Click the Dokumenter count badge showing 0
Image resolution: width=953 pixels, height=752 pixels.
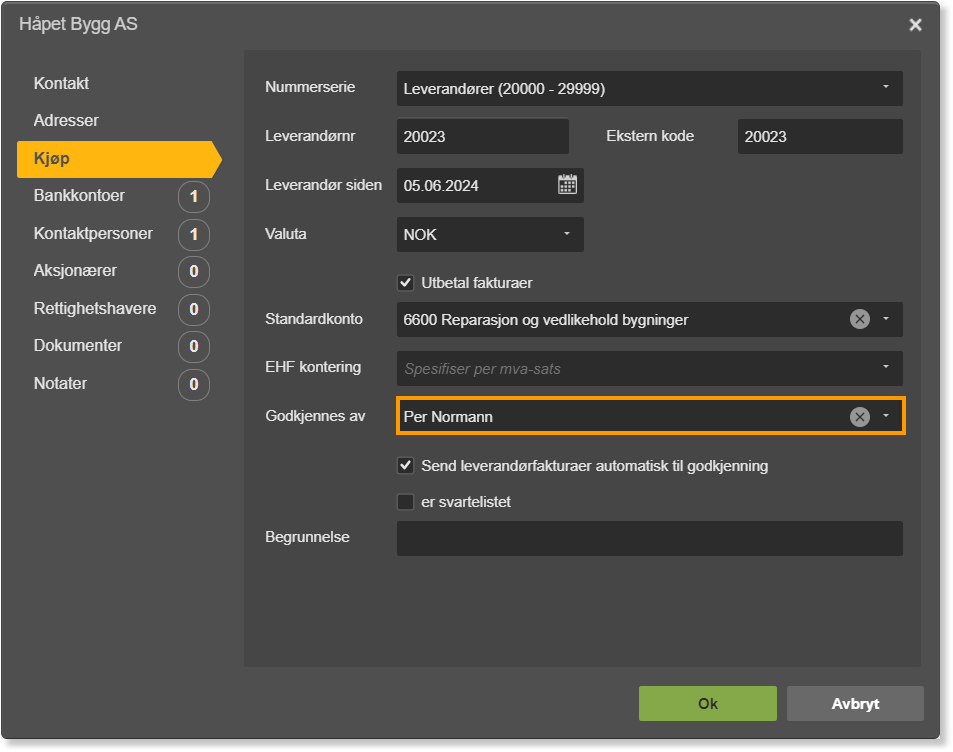click(194, 347)
